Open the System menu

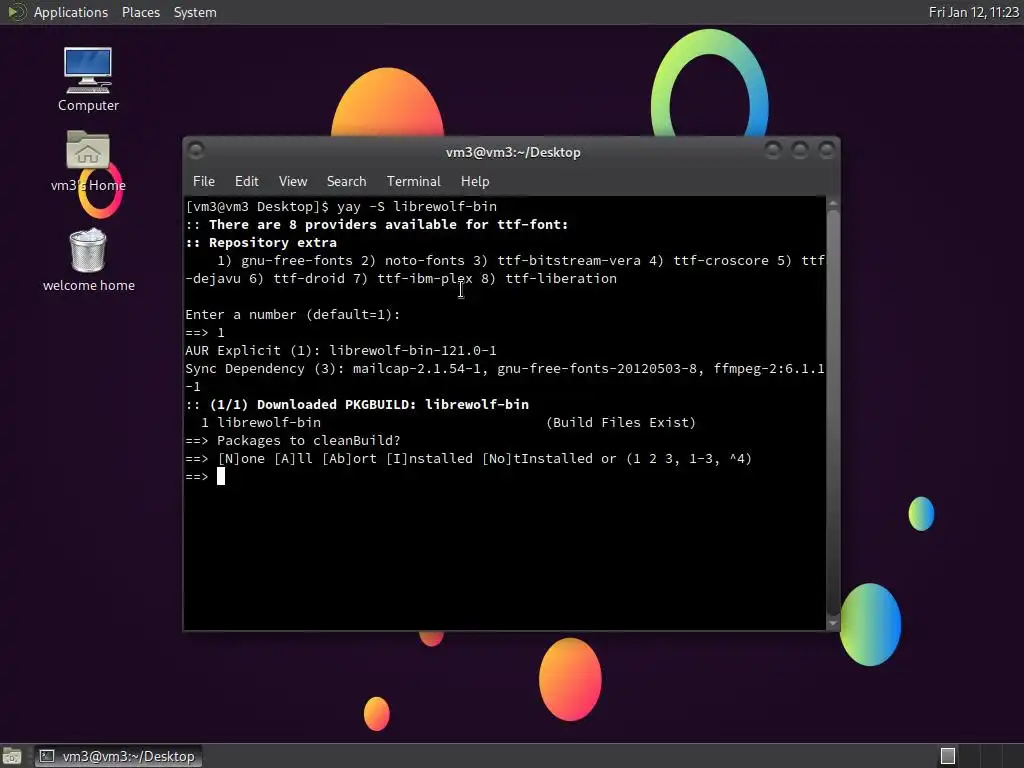coord(195,12)
